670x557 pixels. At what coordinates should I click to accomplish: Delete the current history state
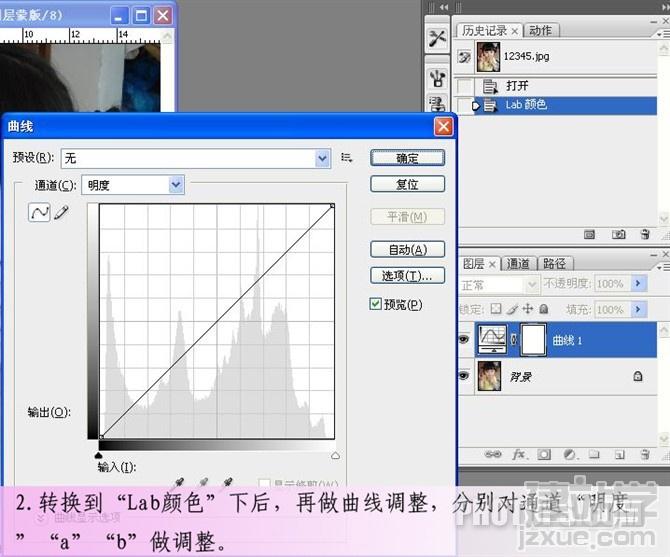tap(645, 234)
